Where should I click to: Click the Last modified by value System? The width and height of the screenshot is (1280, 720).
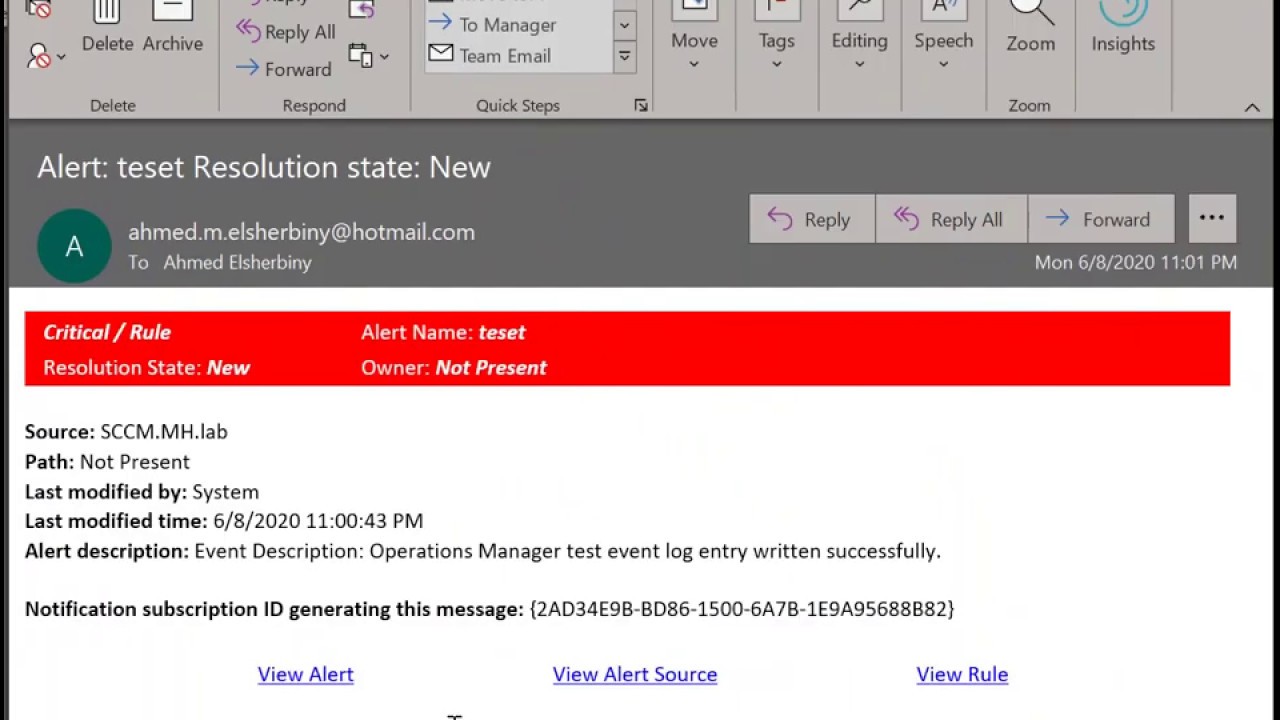click(x=225, y=491)
